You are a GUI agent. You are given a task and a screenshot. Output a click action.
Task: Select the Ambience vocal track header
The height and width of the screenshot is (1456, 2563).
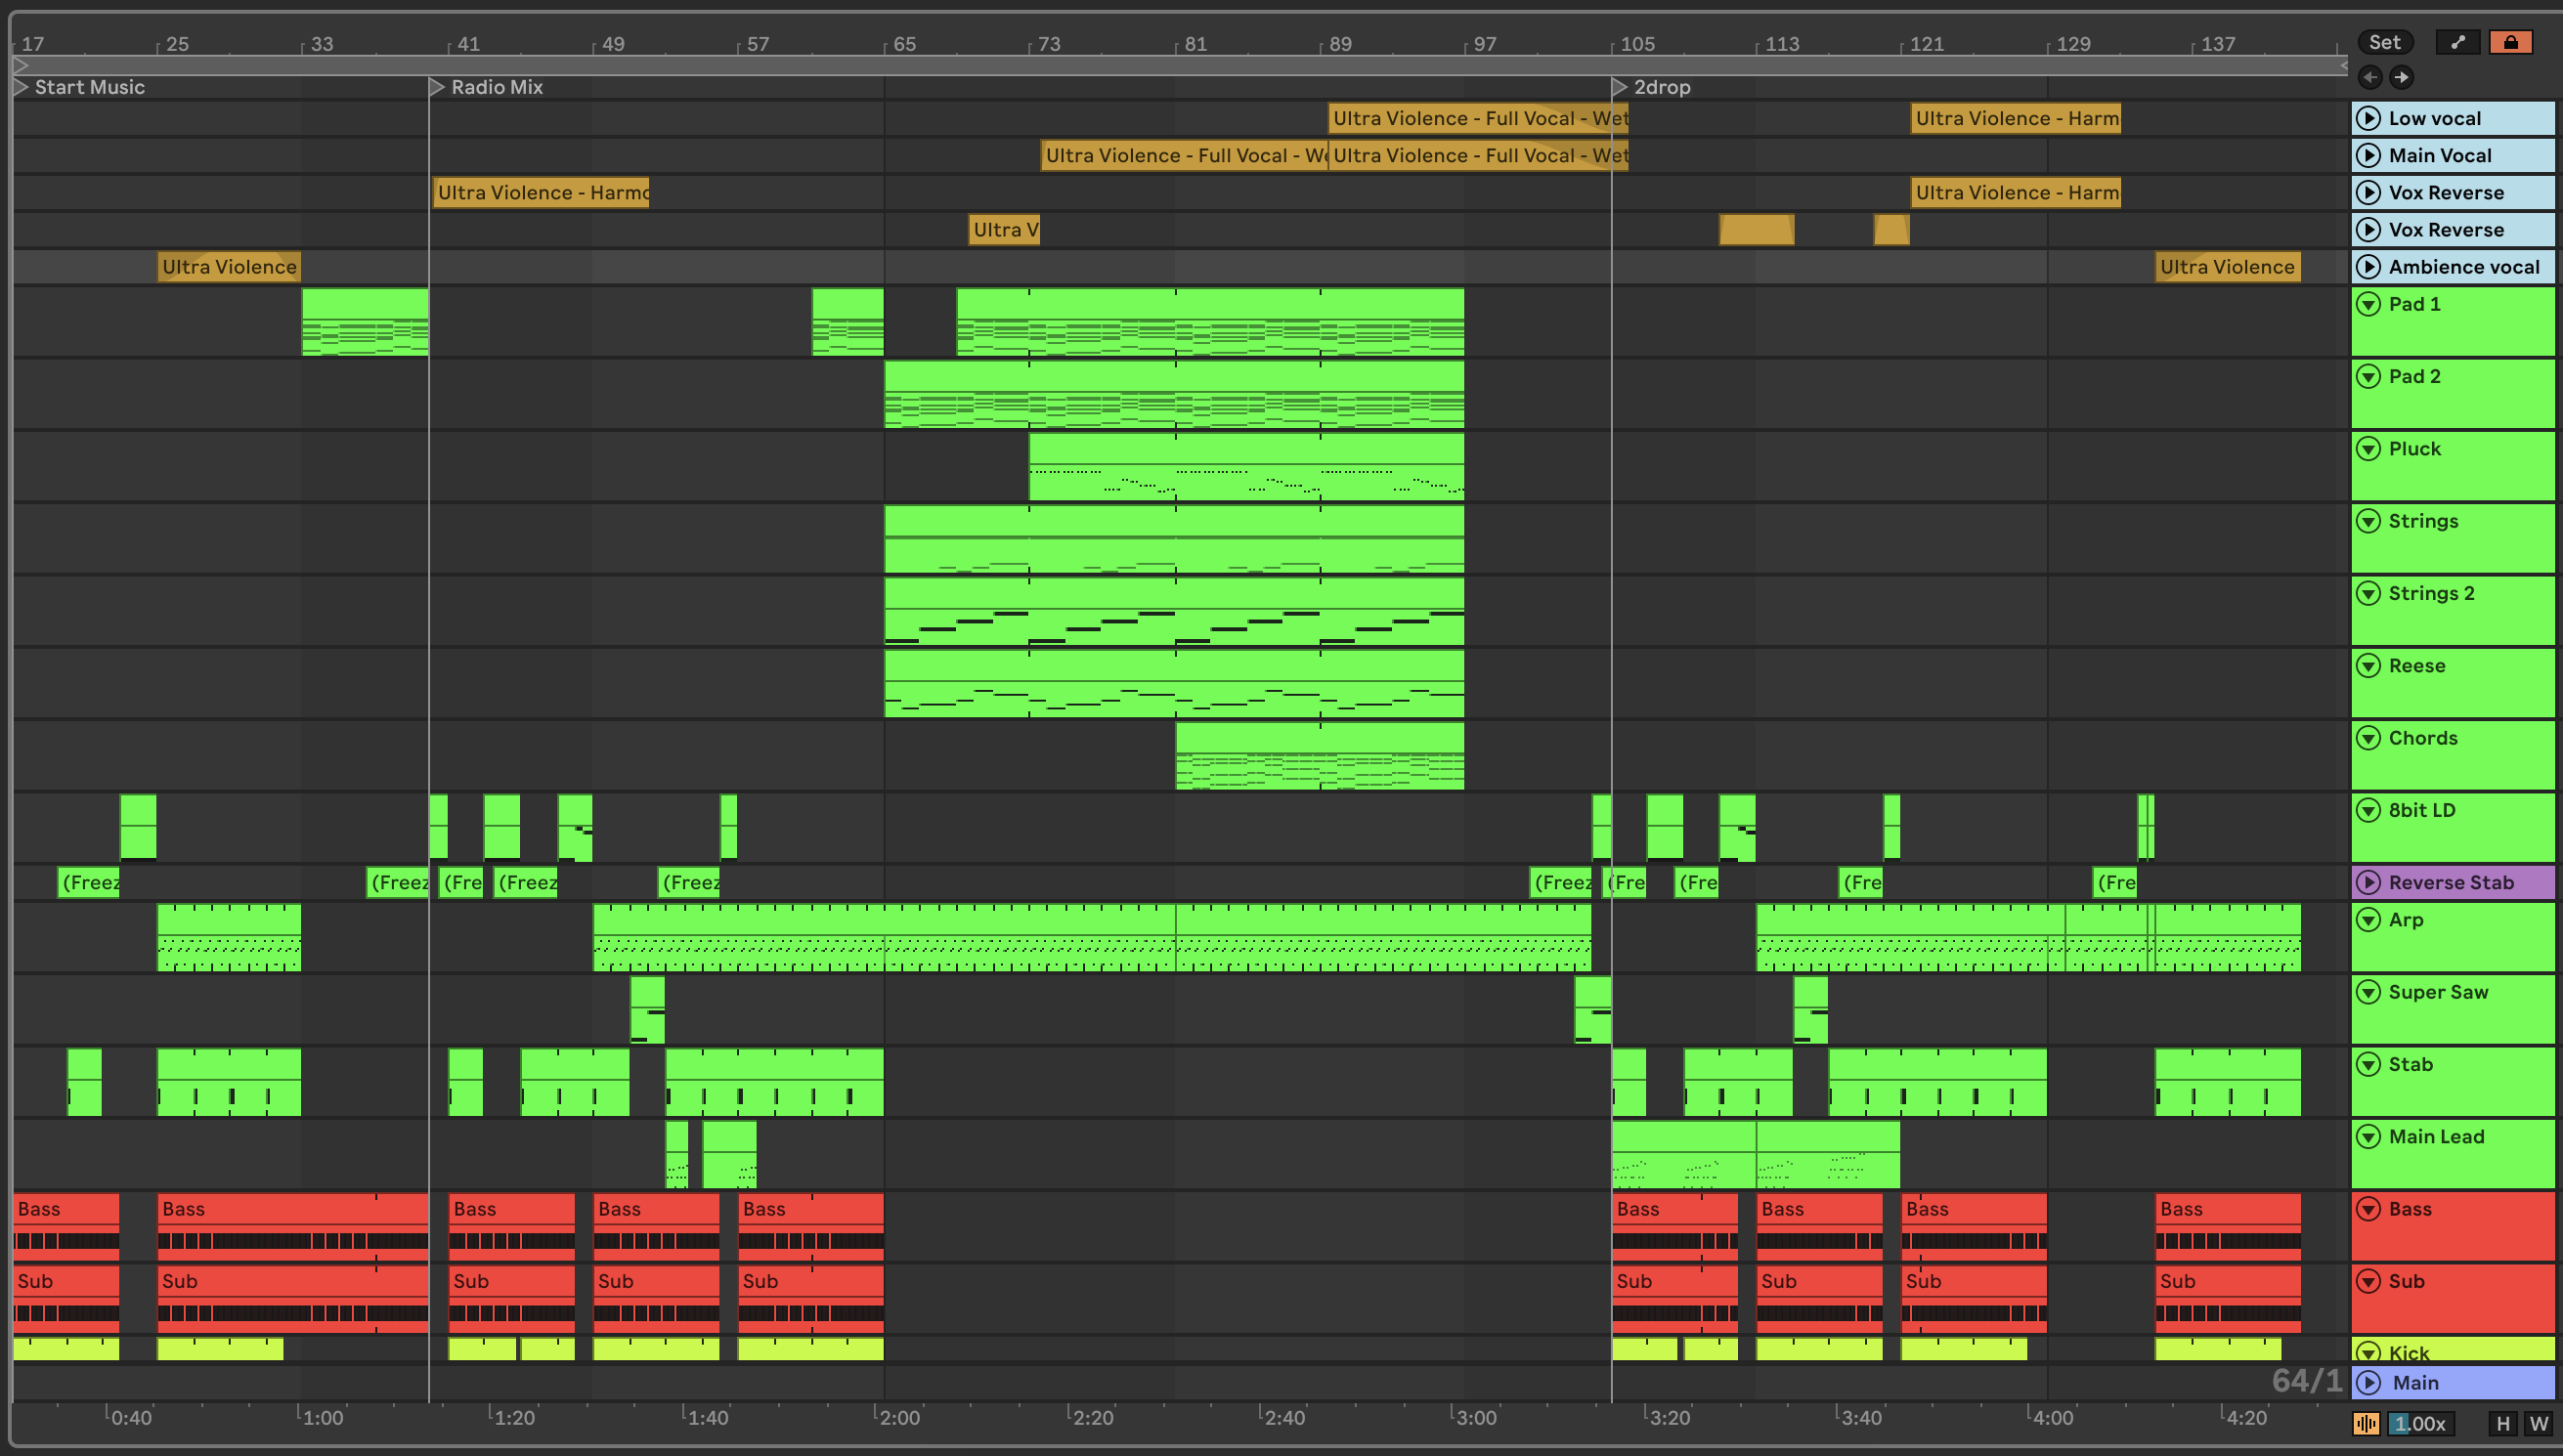coord(2463,267)
